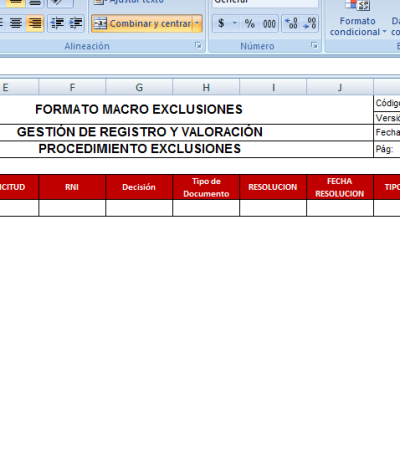
Task: Expand the dollar format dropdown arrow
Action: point(235,24)
